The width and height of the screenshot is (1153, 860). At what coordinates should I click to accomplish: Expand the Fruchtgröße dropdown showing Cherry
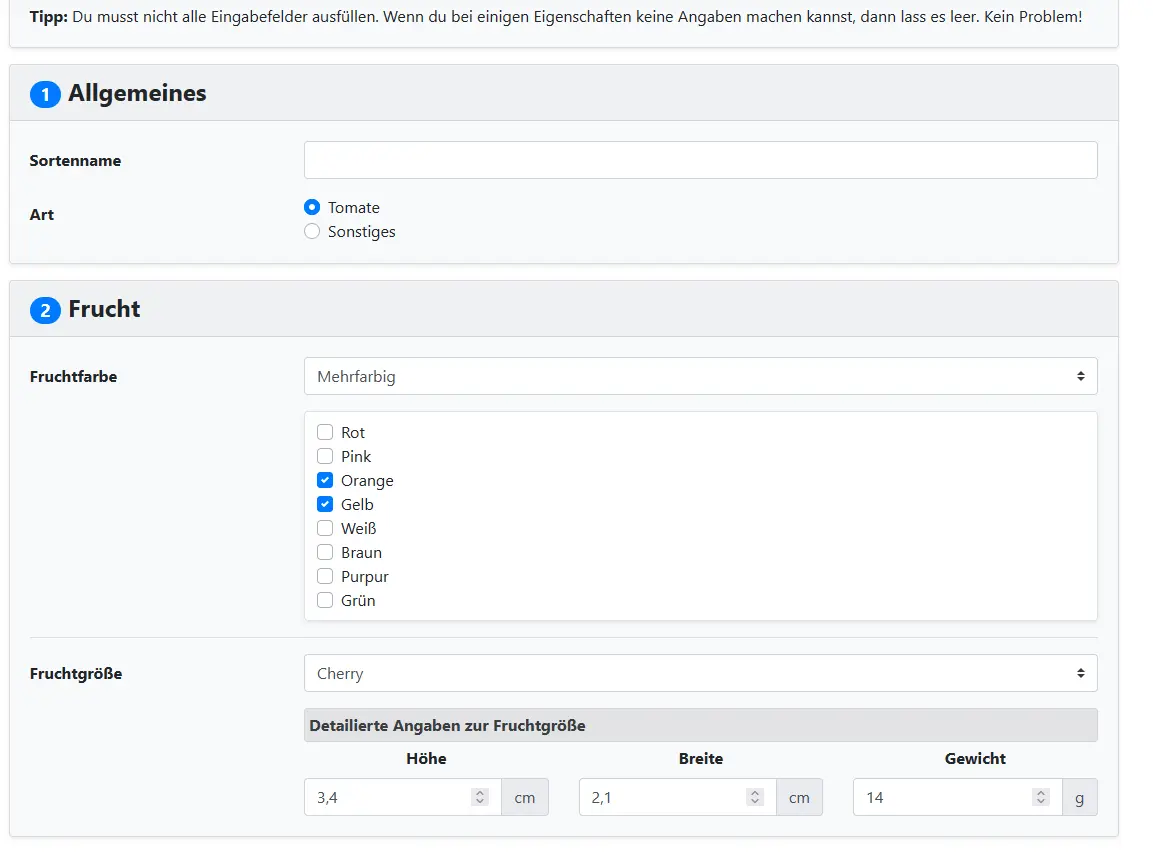coord(700,673)
